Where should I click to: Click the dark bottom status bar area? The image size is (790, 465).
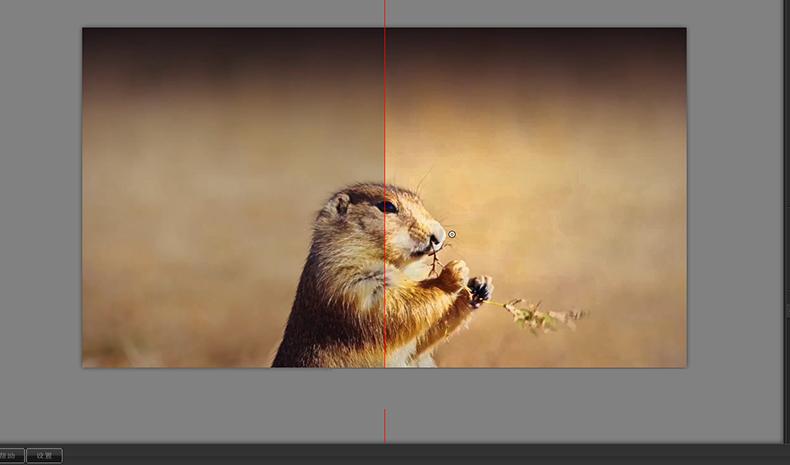(x=400, y=456)
